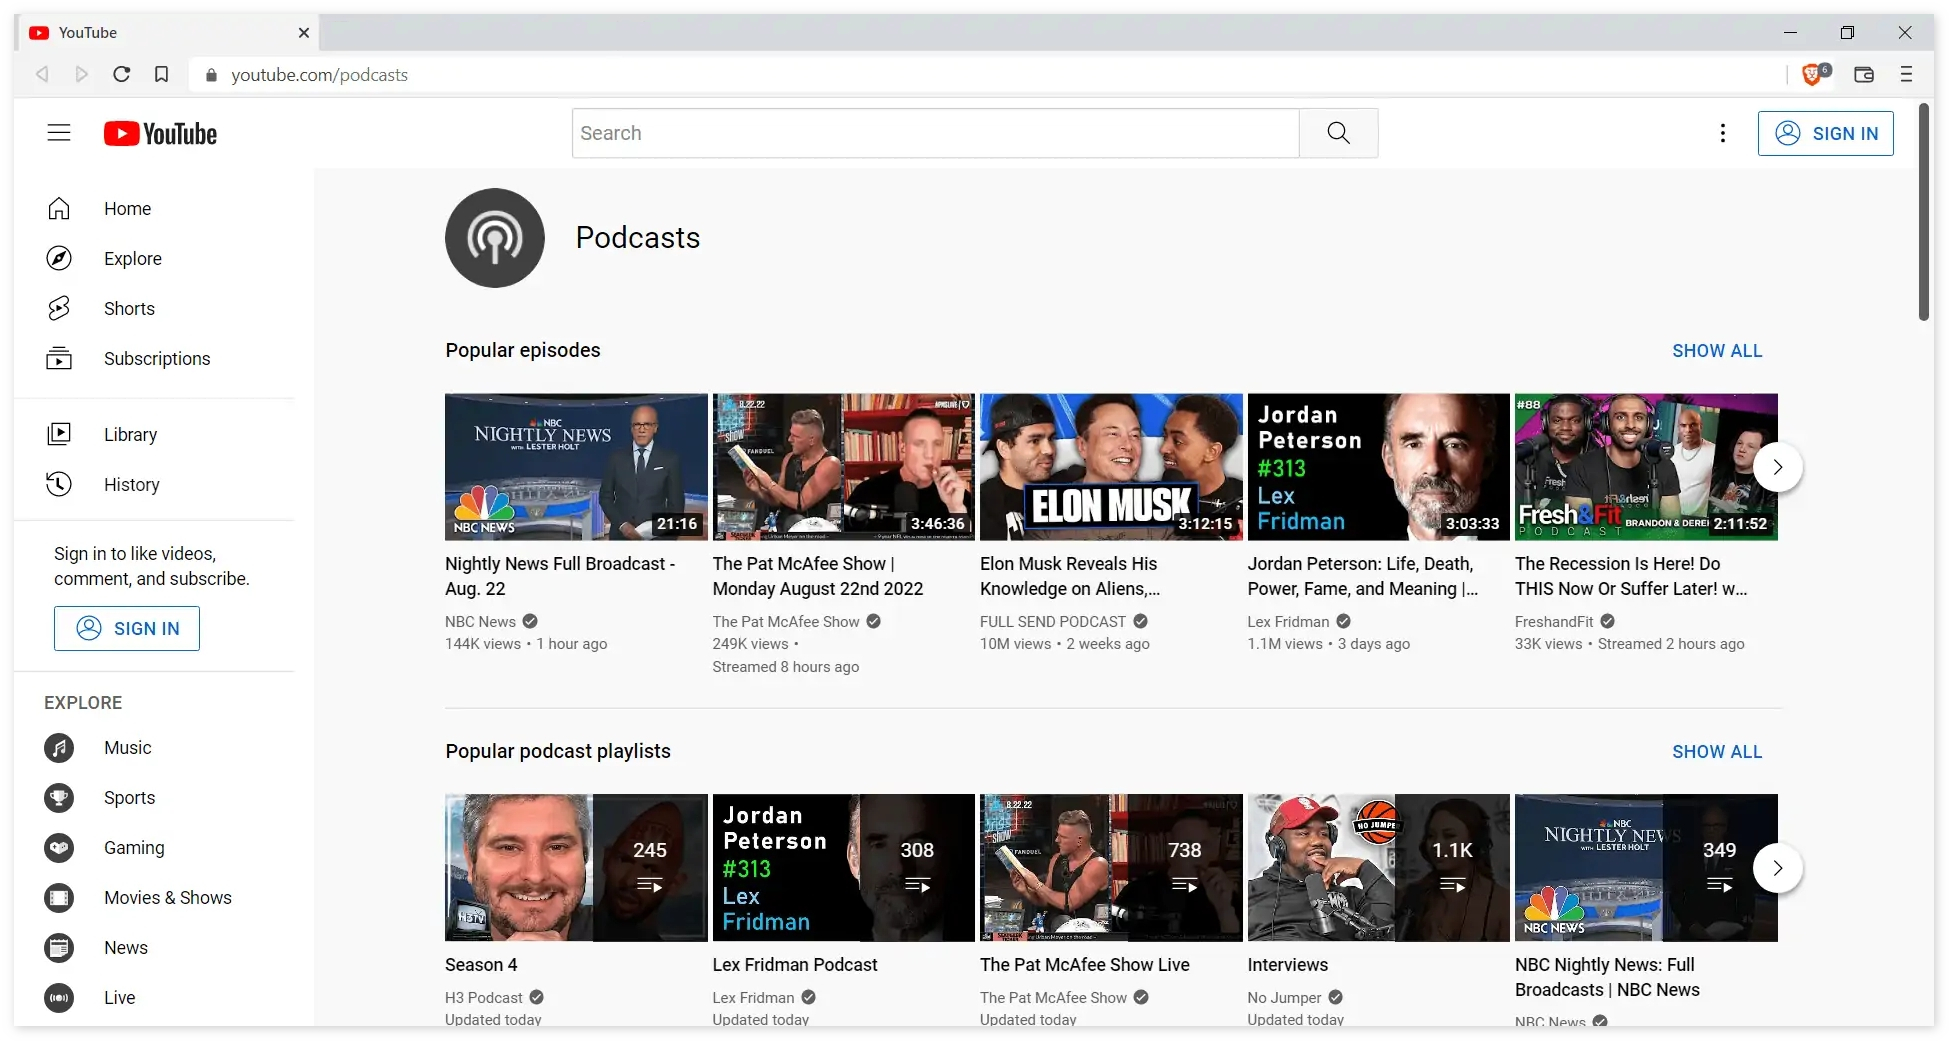Open the three-dot settings menu
Screen dimensions: 1949x1041
point(1722,133)
